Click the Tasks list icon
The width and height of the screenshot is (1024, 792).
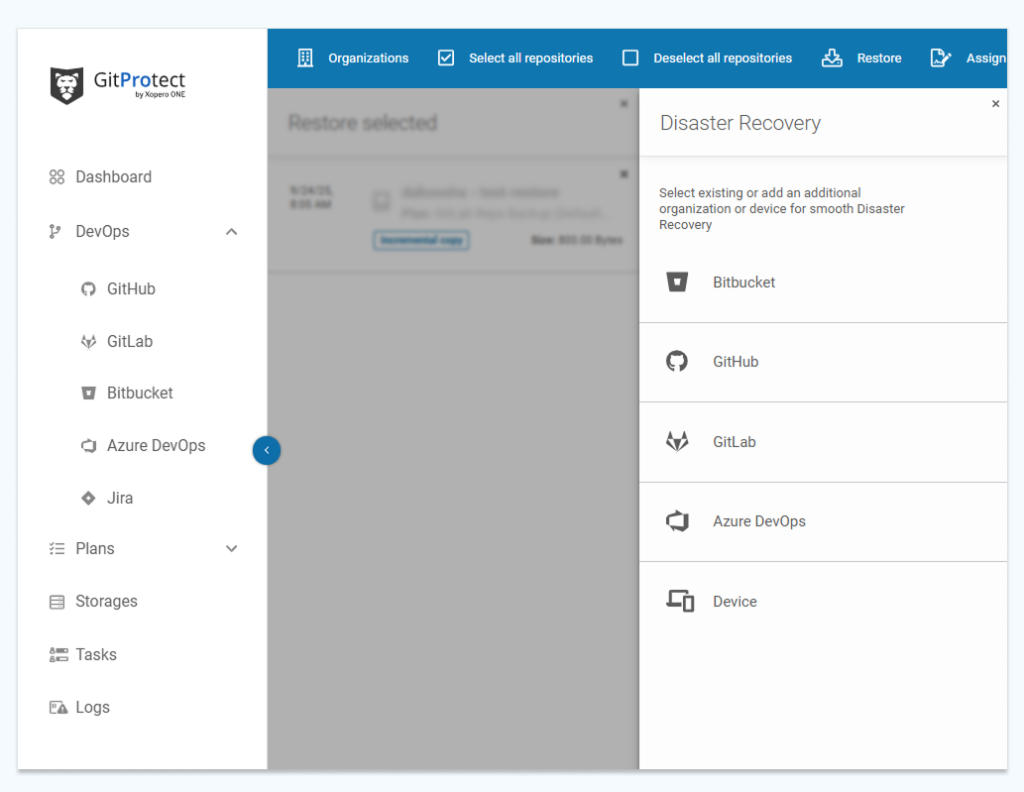[x=58, y=654]
